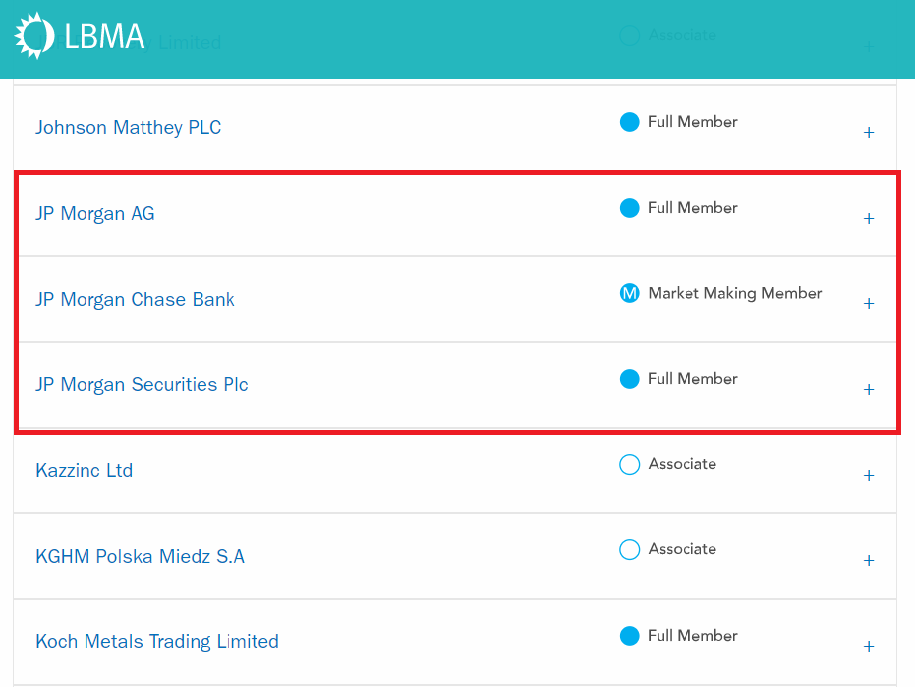Click Kazzinc Ltd Associate outline circle icon
Viewport: 915px width, 687px height.
pyautogui.click(x=629, y=465)
